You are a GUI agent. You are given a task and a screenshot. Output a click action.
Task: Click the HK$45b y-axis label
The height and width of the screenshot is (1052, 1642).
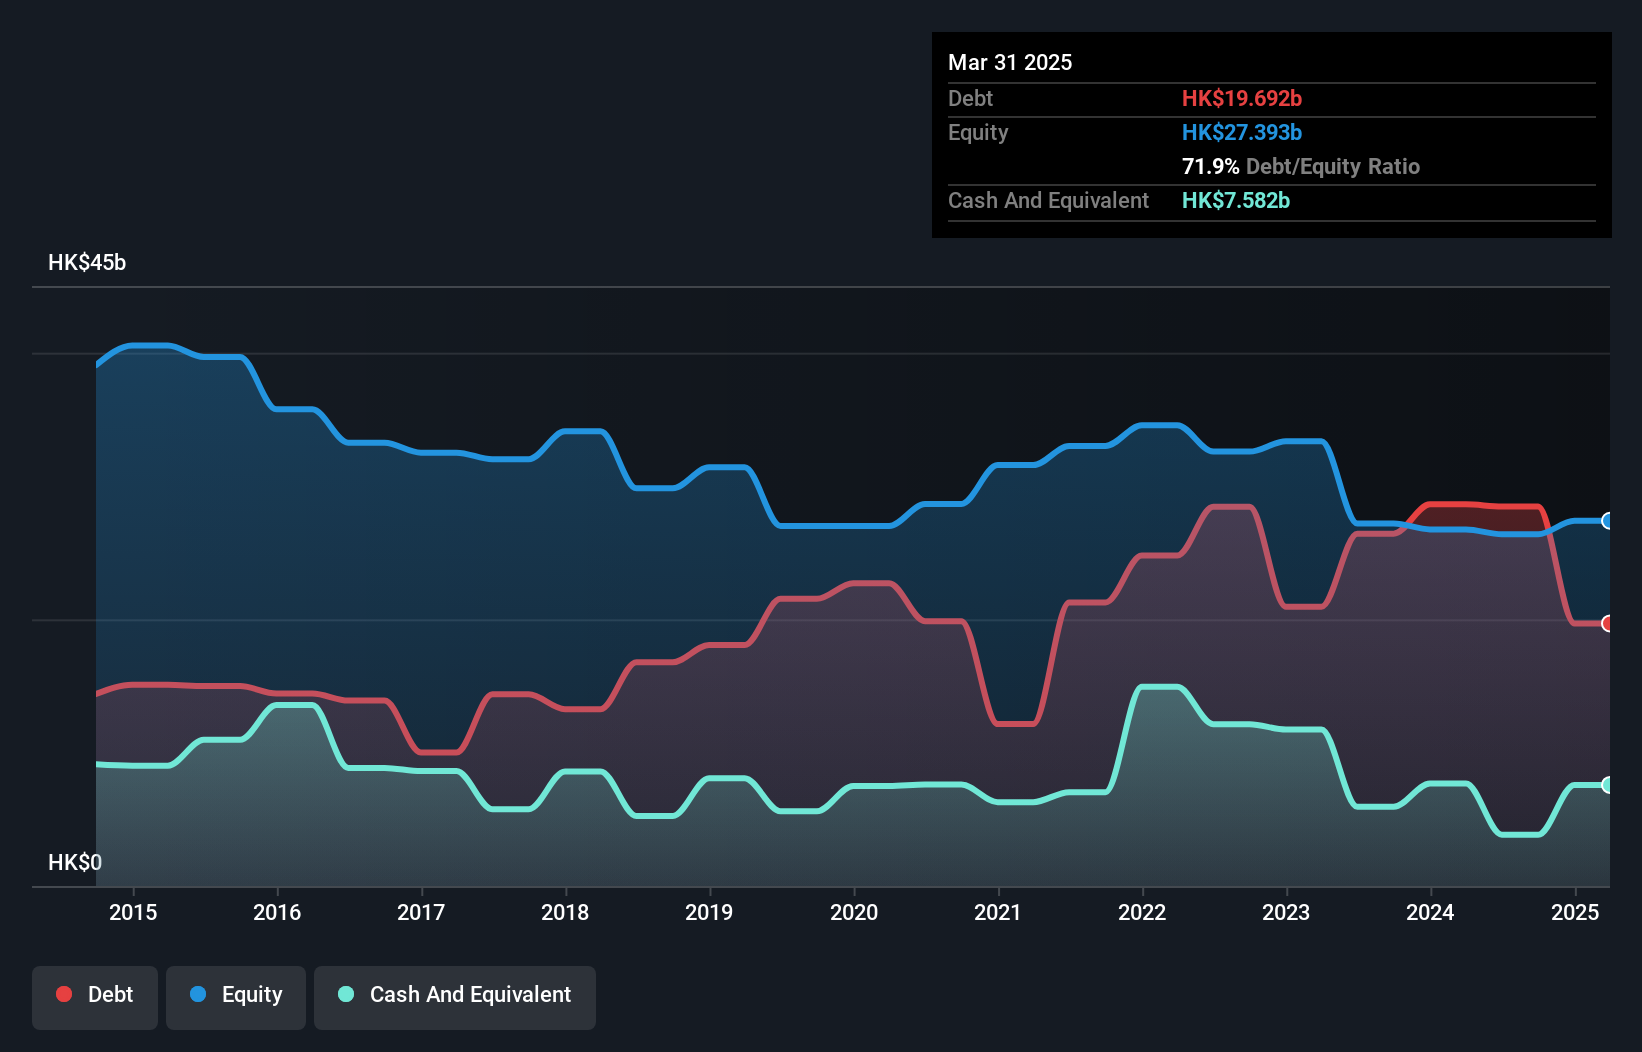click(x=87, y=263)
